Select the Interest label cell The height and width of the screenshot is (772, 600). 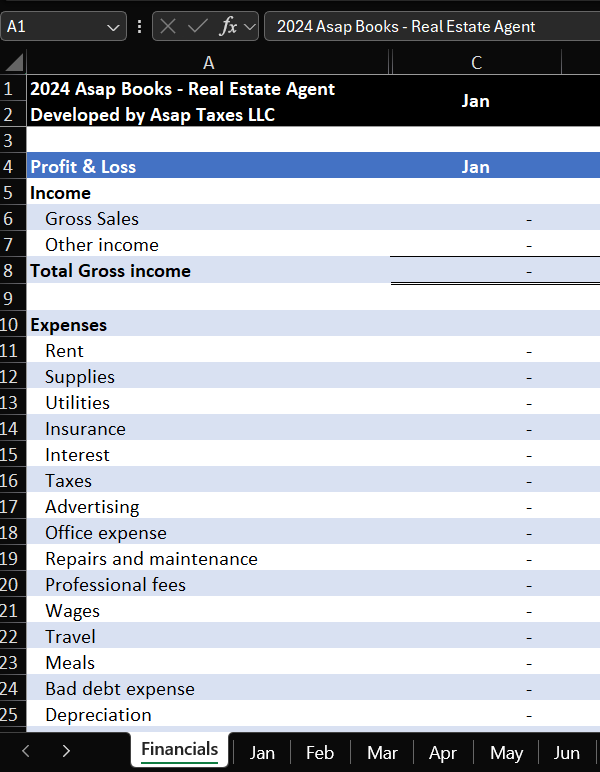click(208, 455)
